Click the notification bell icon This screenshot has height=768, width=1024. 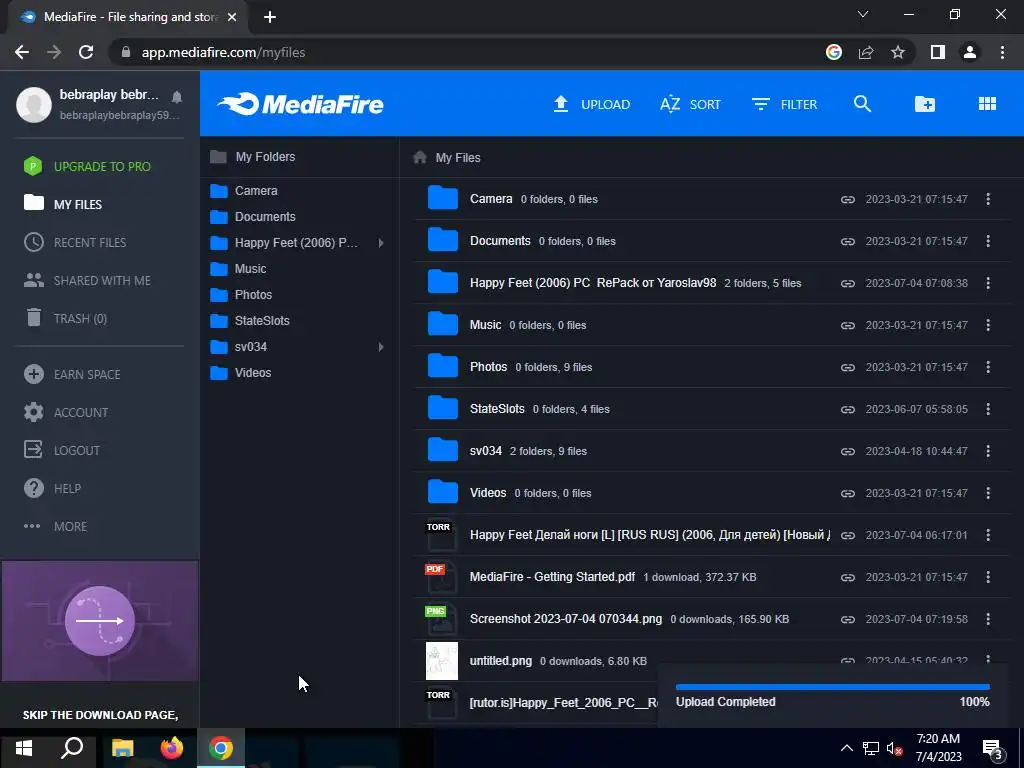pyautogui.click(x=177, y=97)
